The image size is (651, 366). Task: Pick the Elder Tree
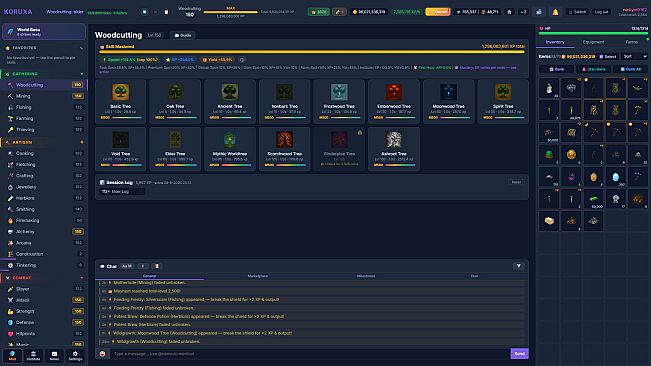point(175,149)
